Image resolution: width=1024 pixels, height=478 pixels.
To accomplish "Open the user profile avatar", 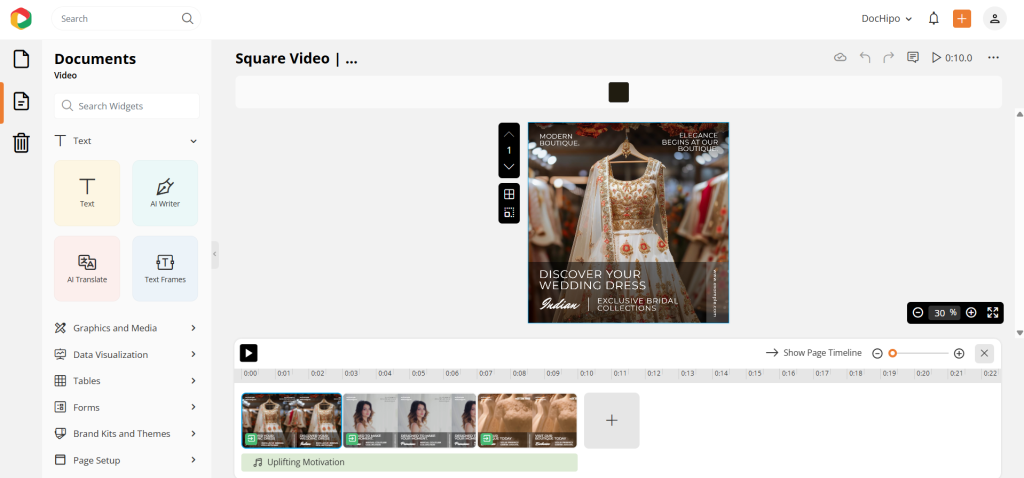I will (995, 18).
